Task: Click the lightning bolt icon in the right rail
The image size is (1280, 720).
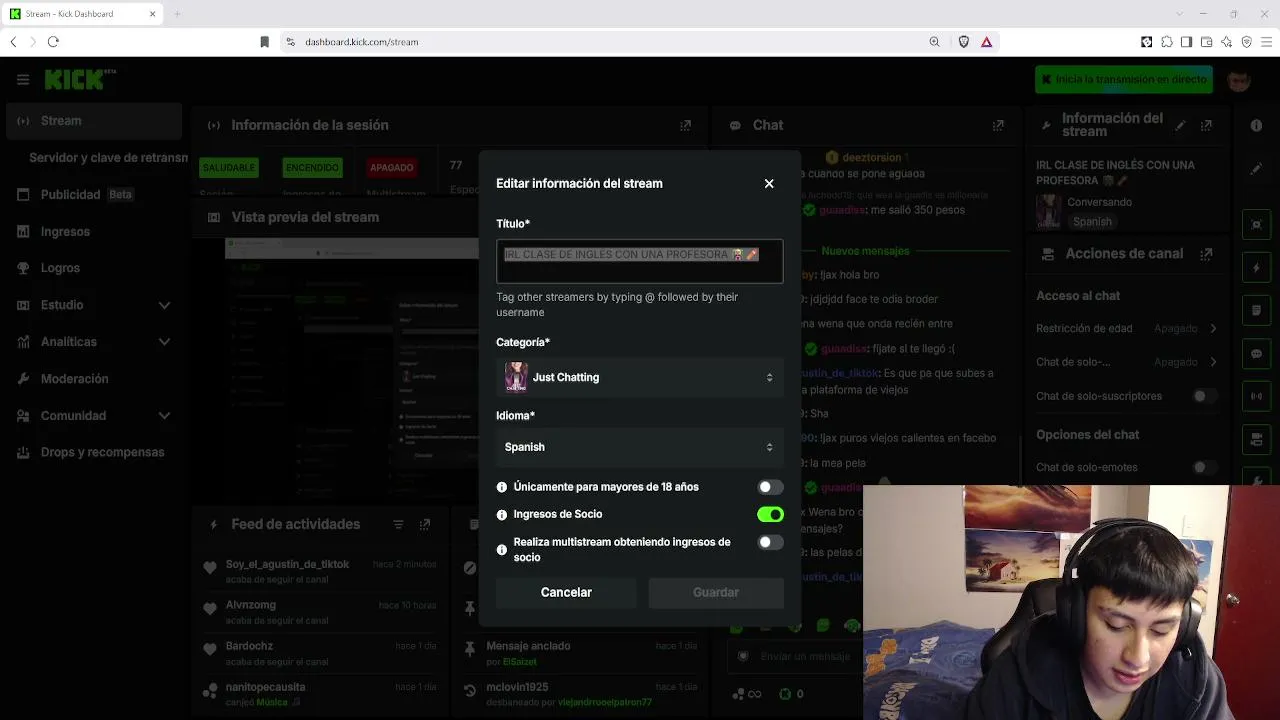Action: [1257, 268]
